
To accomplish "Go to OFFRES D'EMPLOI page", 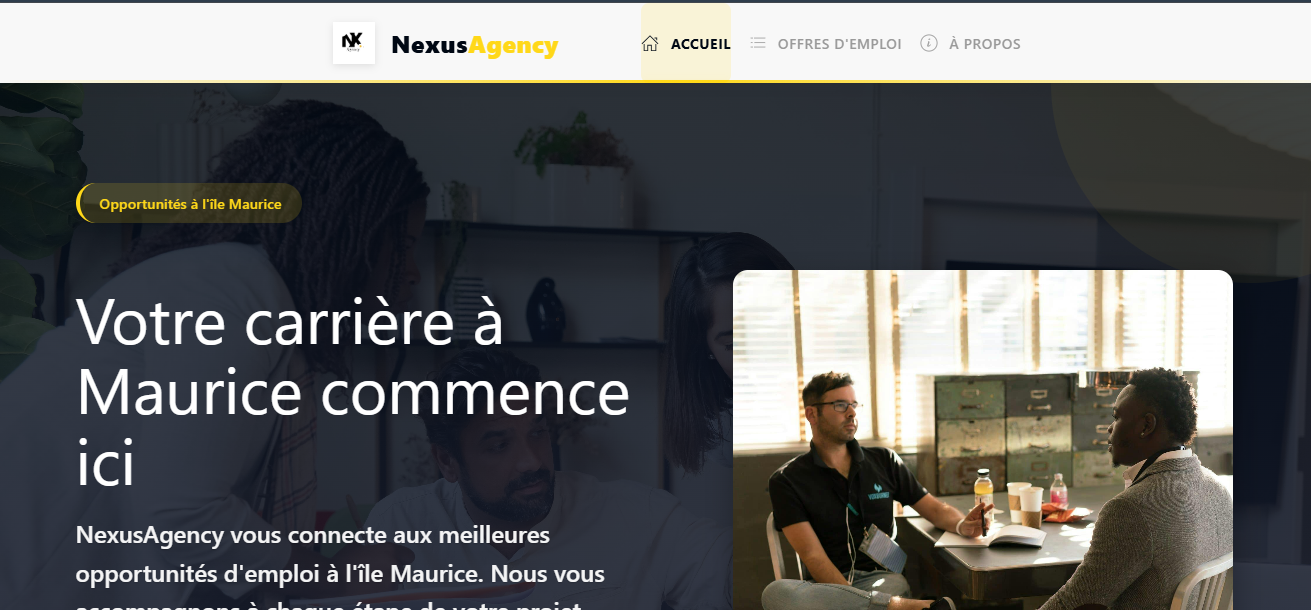I will click(x=826, y=43).
